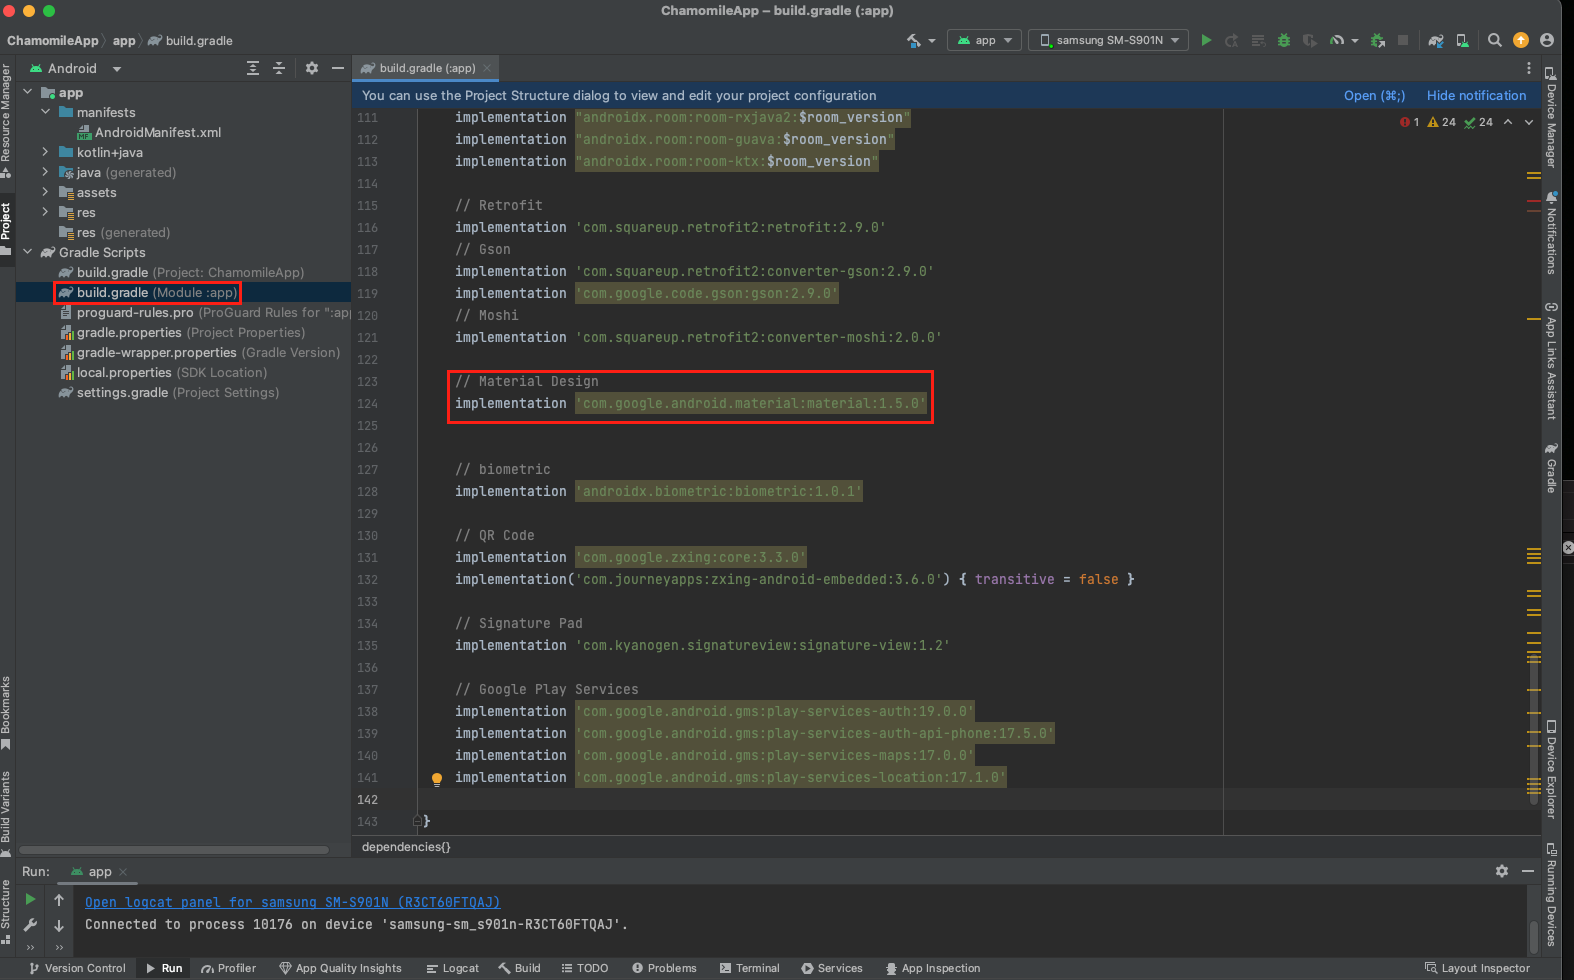Expand the java (generated) folder
The width and height of the screenshot is (1574, 980).
[x=45, y=172]
